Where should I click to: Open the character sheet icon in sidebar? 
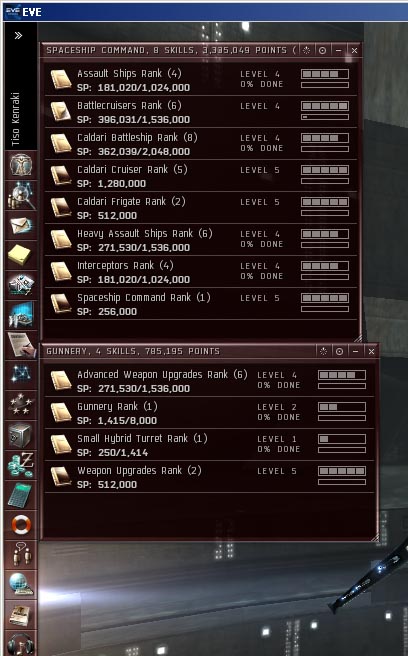[x=21, y=165]
